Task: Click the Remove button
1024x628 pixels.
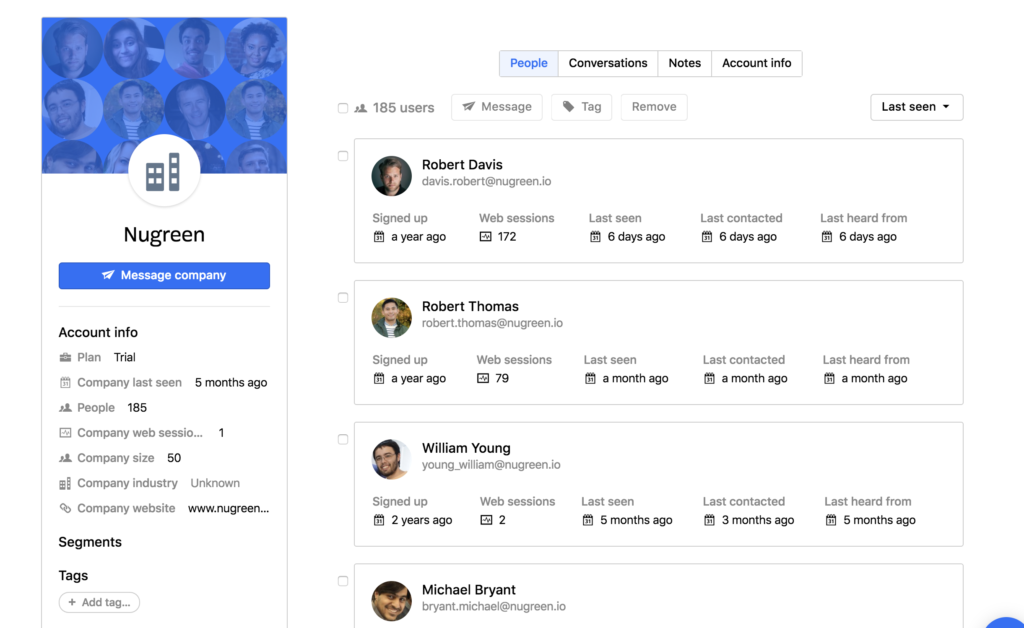Action: click(654, 107)
